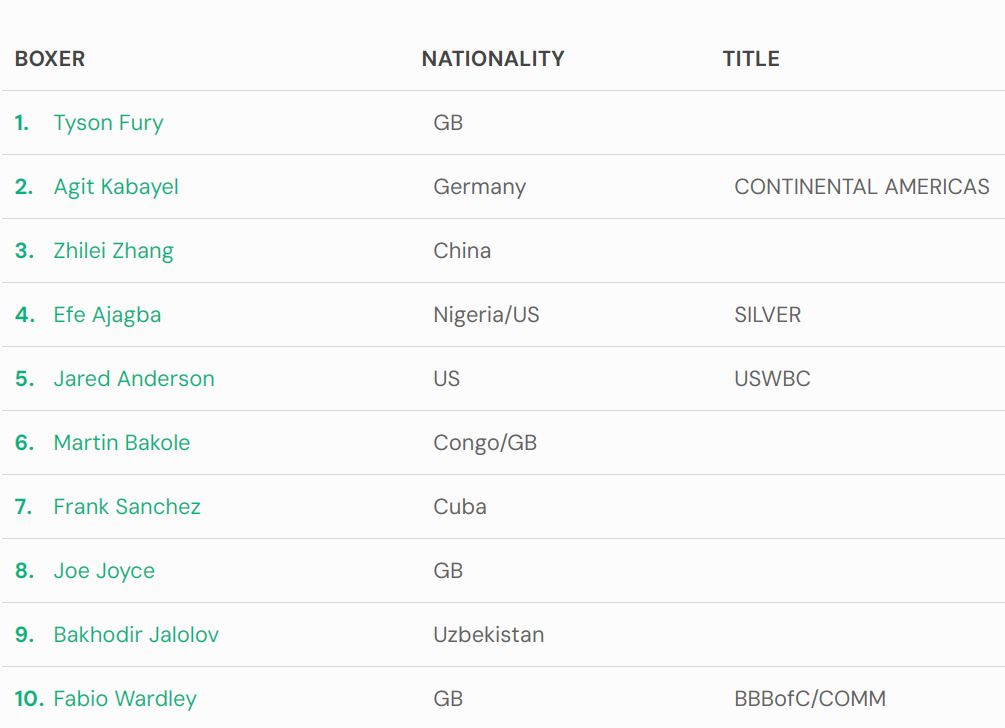Open Joe Joyce profile link

[x=104, y=571]
